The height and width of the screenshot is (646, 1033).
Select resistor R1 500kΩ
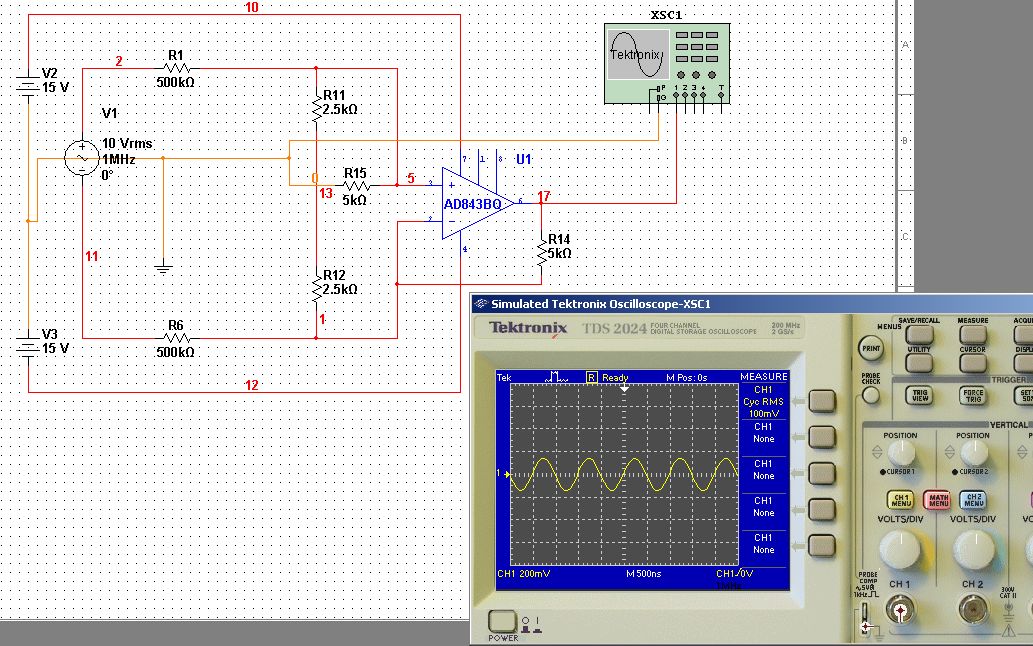pos(177,68)
